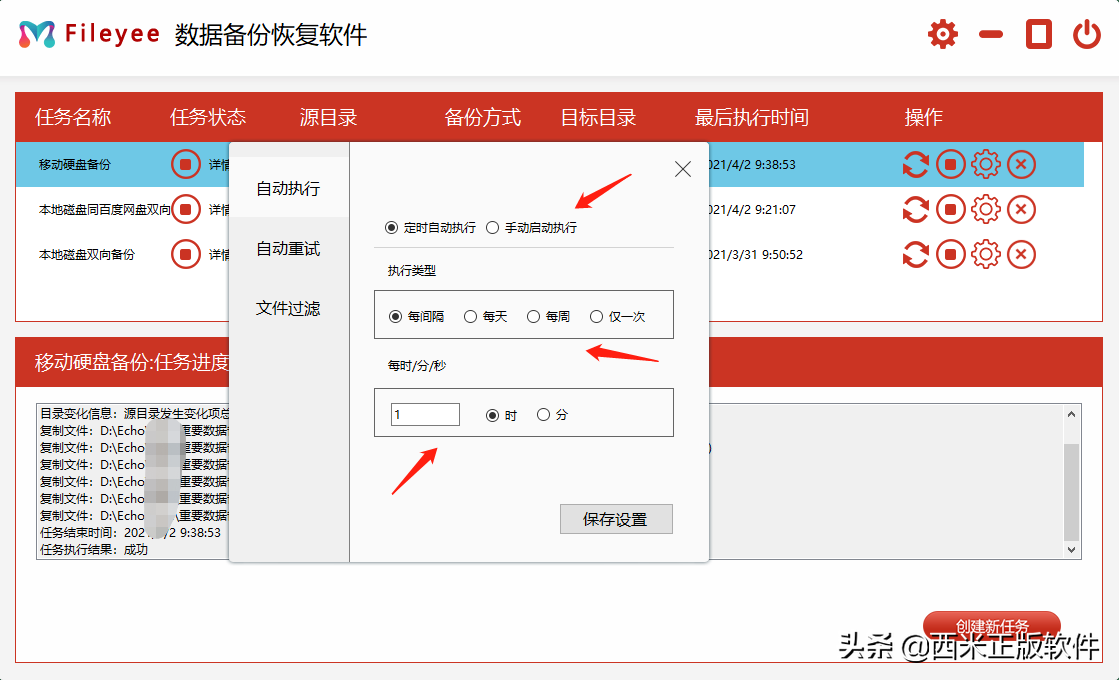Select 本地磁盘双向备份 task name
The image size is (1119, 680).
[86, 255]
